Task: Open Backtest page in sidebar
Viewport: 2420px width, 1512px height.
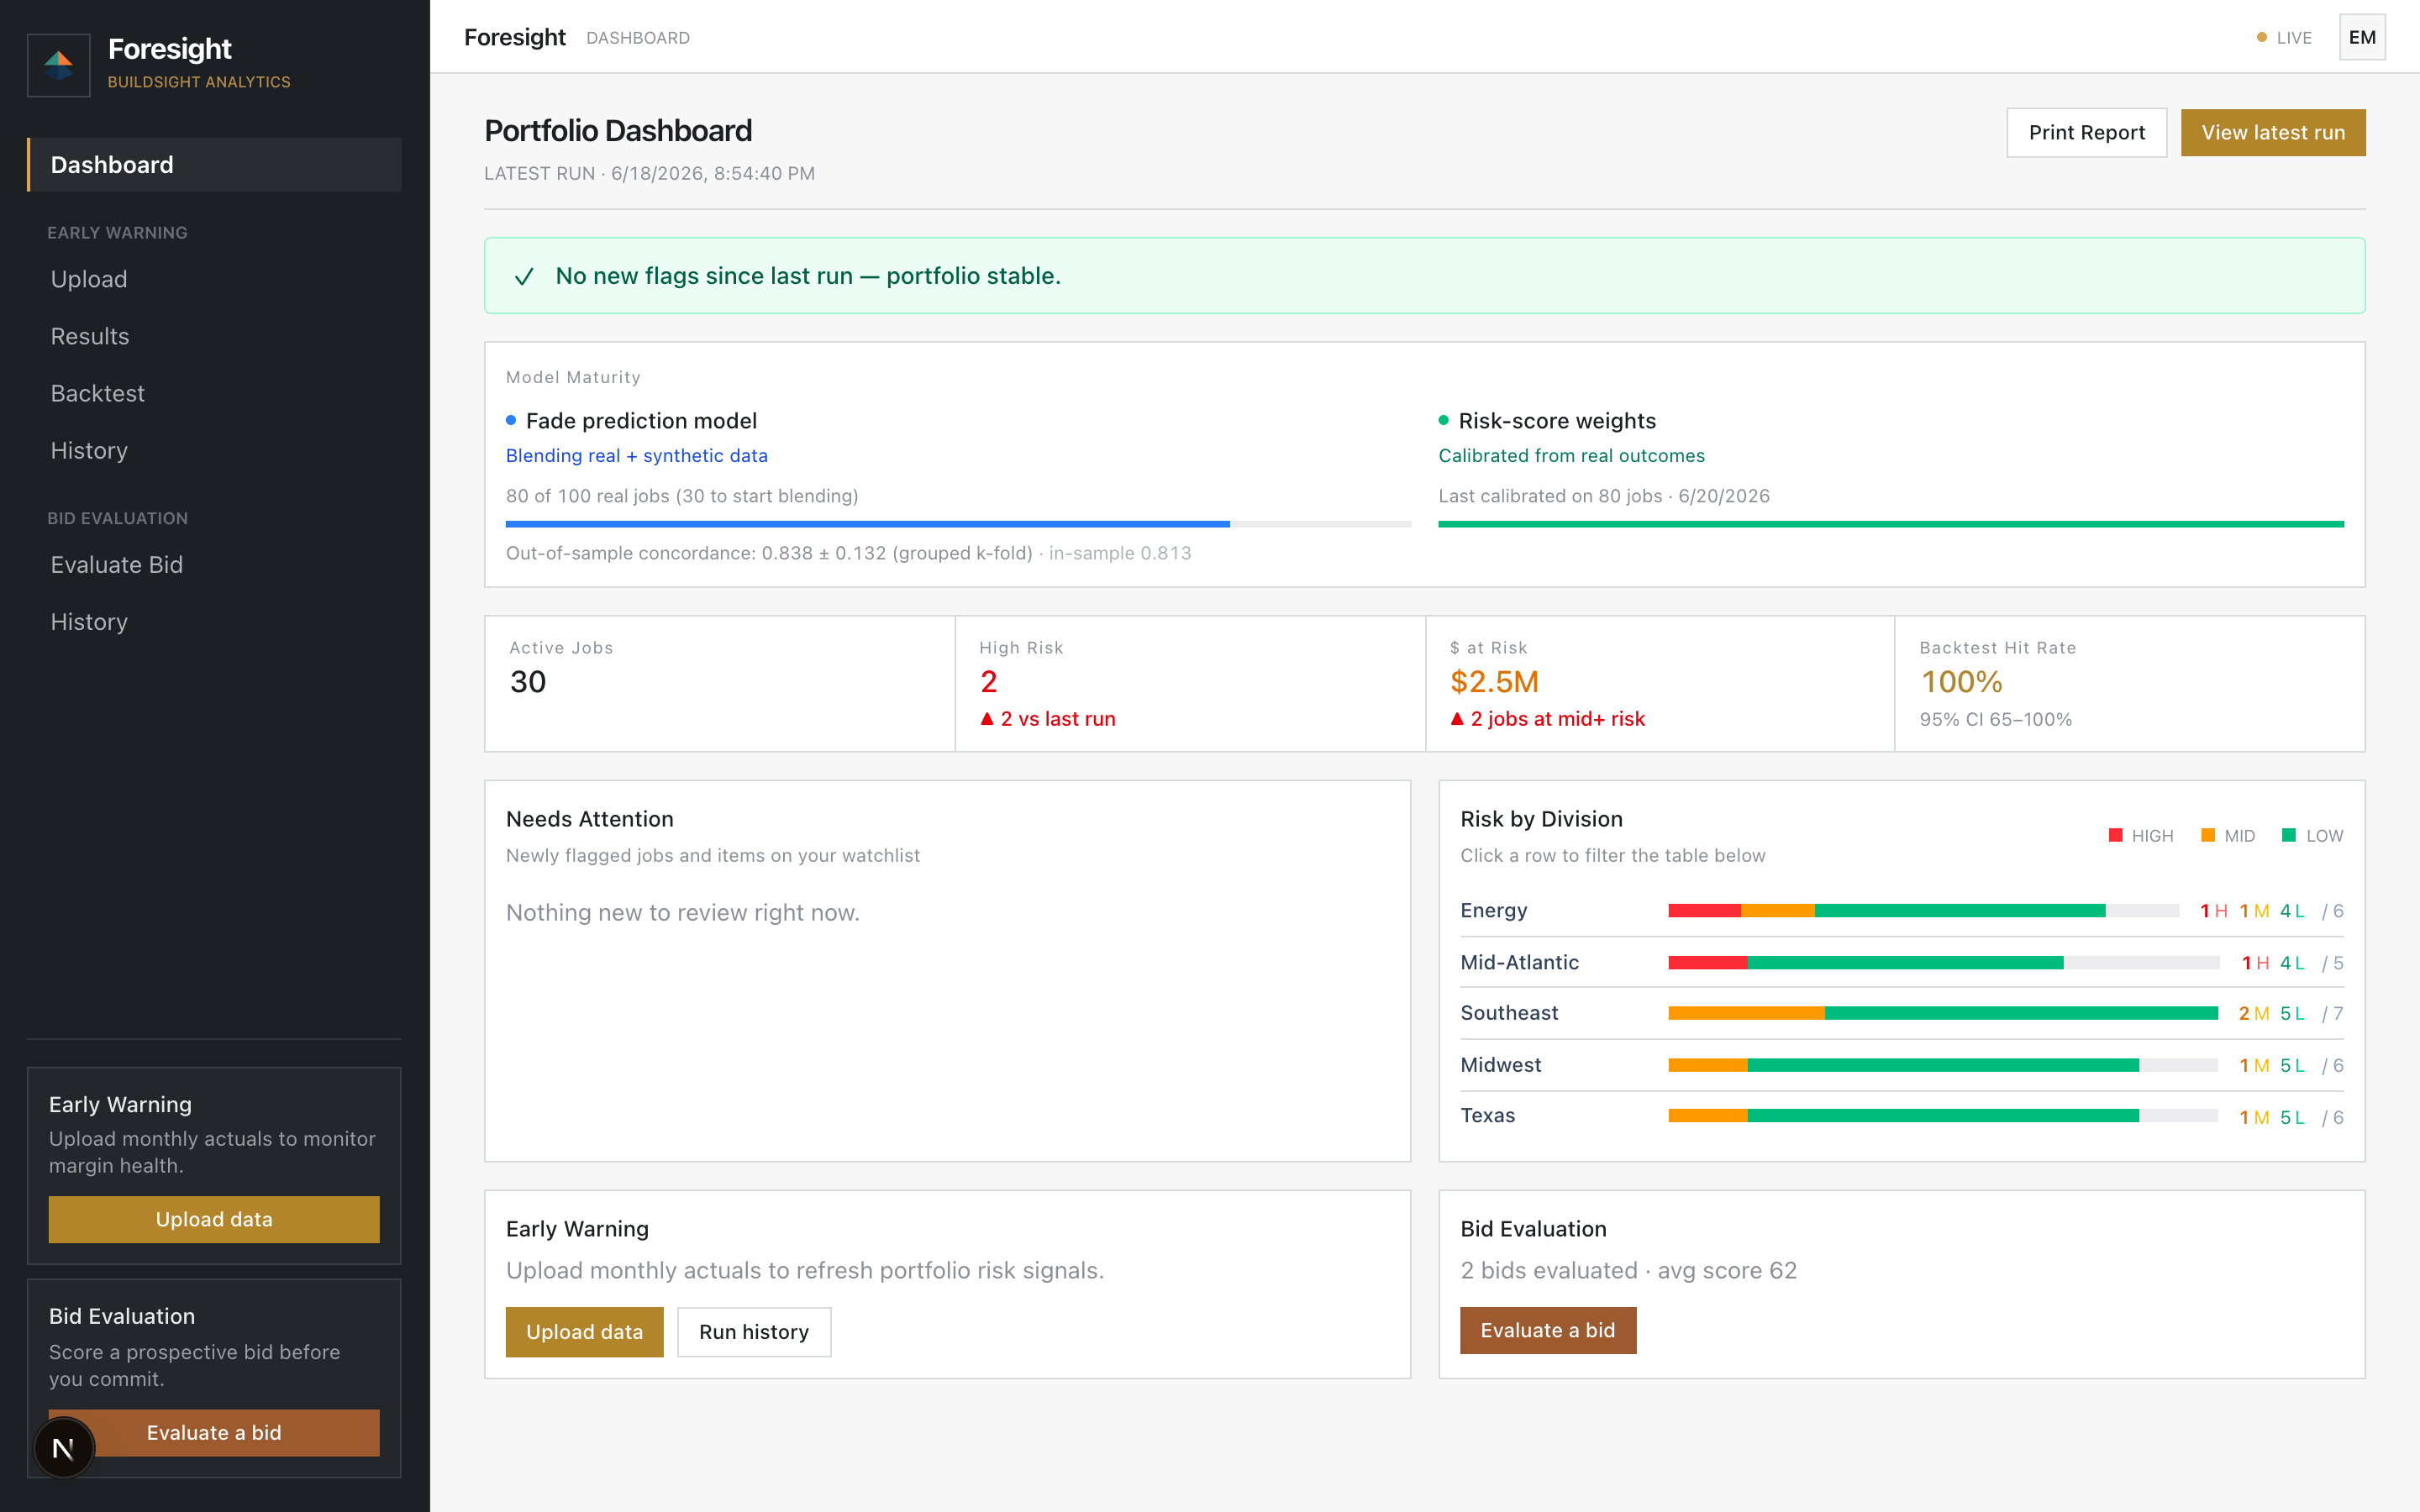Action: point(98,393)
